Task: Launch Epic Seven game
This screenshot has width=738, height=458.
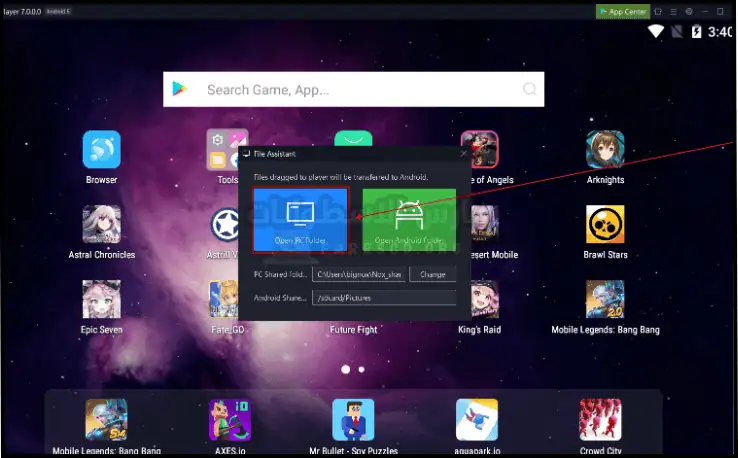Action: [x=101, y=300]
